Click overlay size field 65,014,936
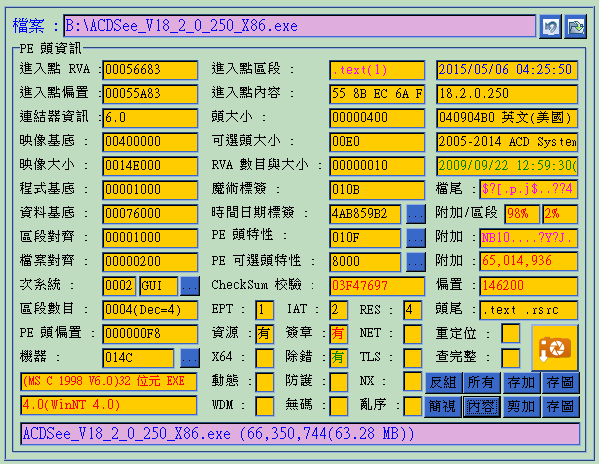Screen dimensions: 599x464 [x=529, y=262]
